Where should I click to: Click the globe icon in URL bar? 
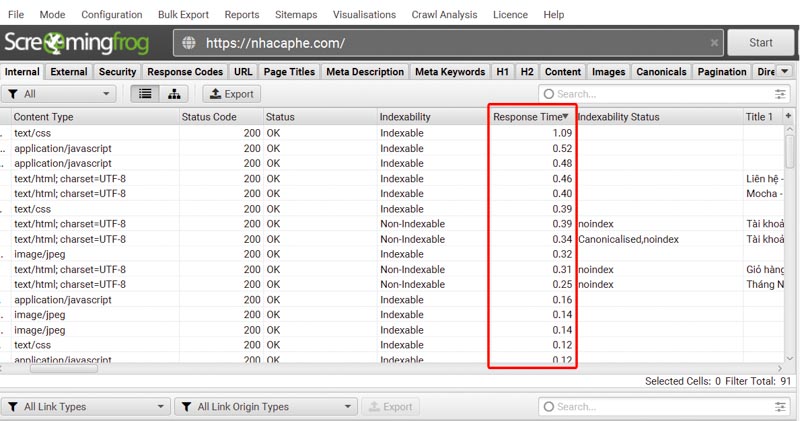click(189, 43)
